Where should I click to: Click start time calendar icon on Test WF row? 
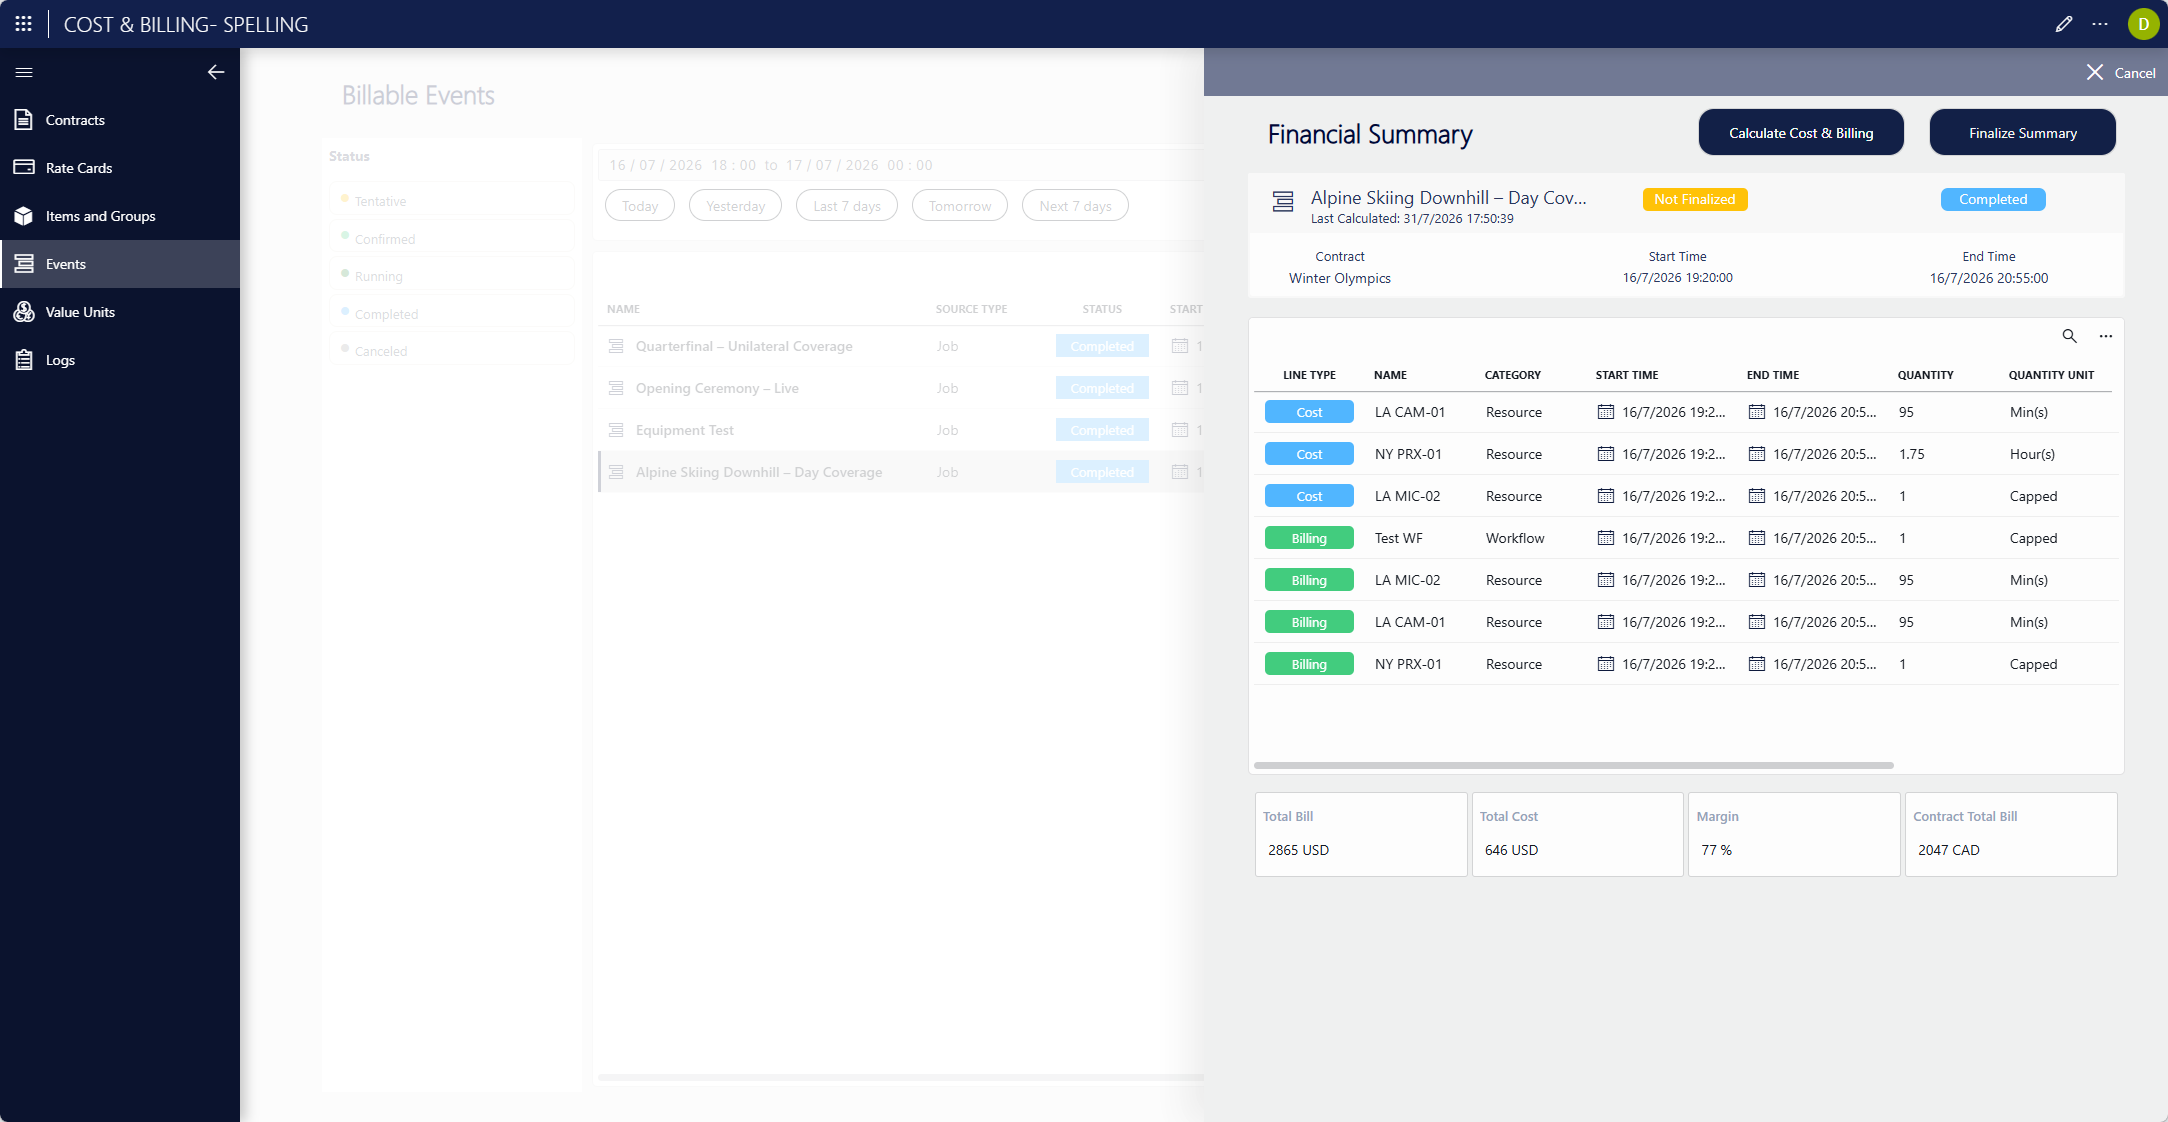[x=1606, y=537]
